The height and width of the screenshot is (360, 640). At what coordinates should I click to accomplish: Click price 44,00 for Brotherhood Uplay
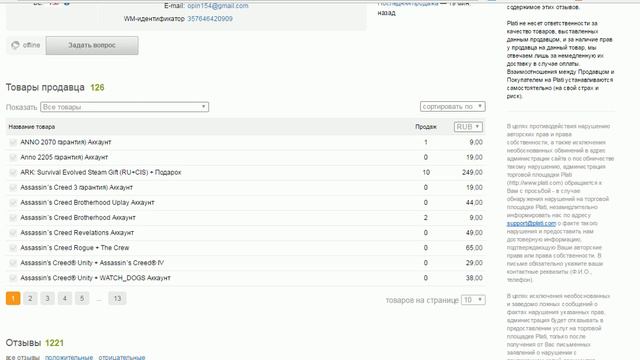474,202
